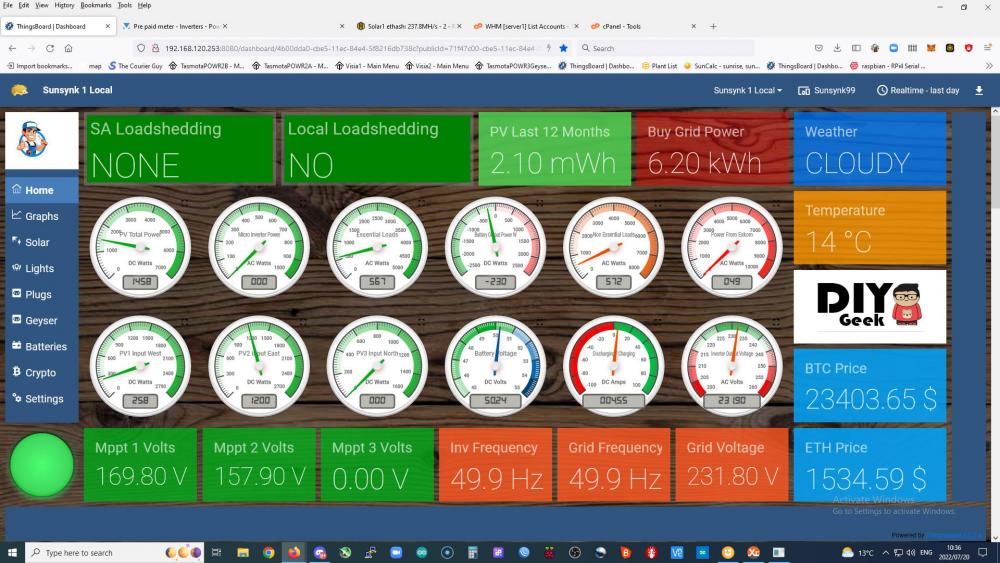Click the Grid Voltage 231.80 V card
Screen dimensions: 1000x563
[732, 465]
